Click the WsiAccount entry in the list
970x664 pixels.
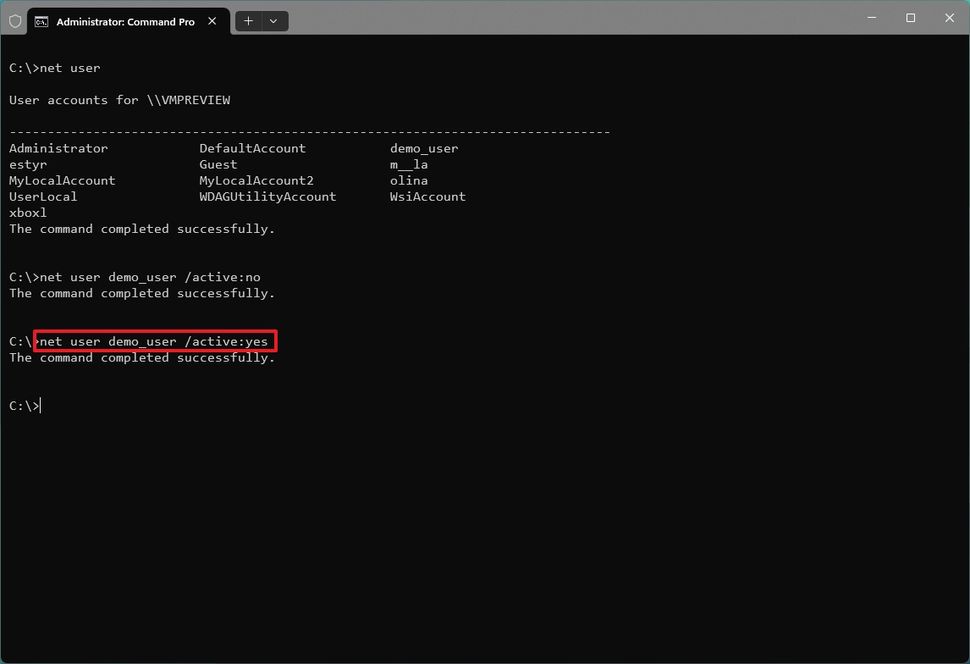pyautogui.click(x=427, y=196)
